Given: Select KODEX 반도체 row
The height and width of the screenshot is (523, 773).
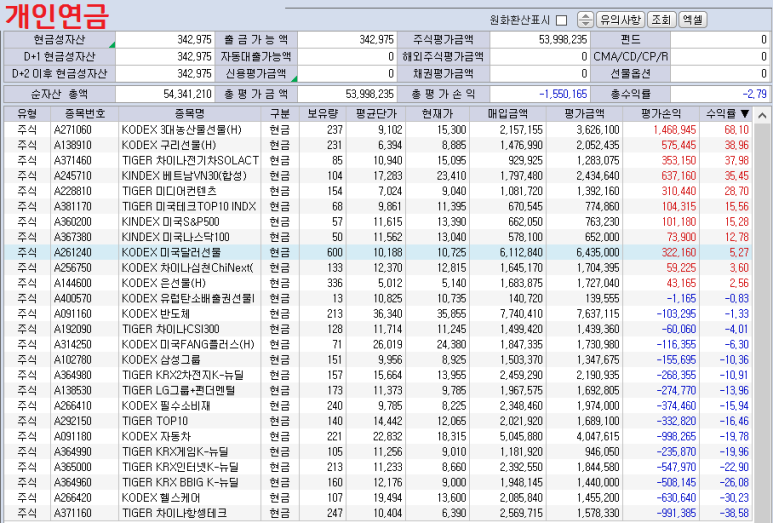Looking at the screenshot, I should tap(378, 314).
